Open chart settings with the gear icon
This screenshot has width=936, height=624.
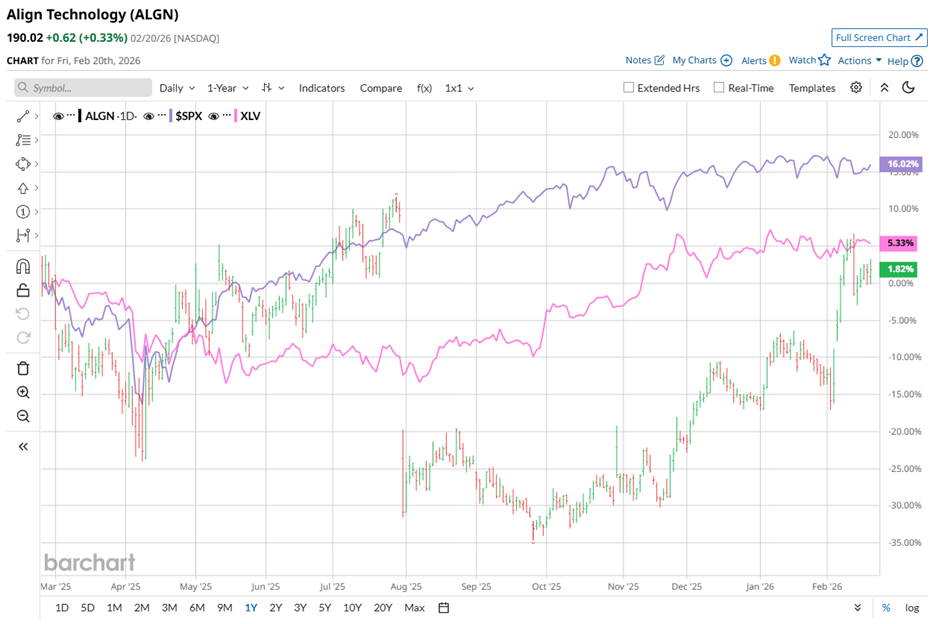point(856,88)
